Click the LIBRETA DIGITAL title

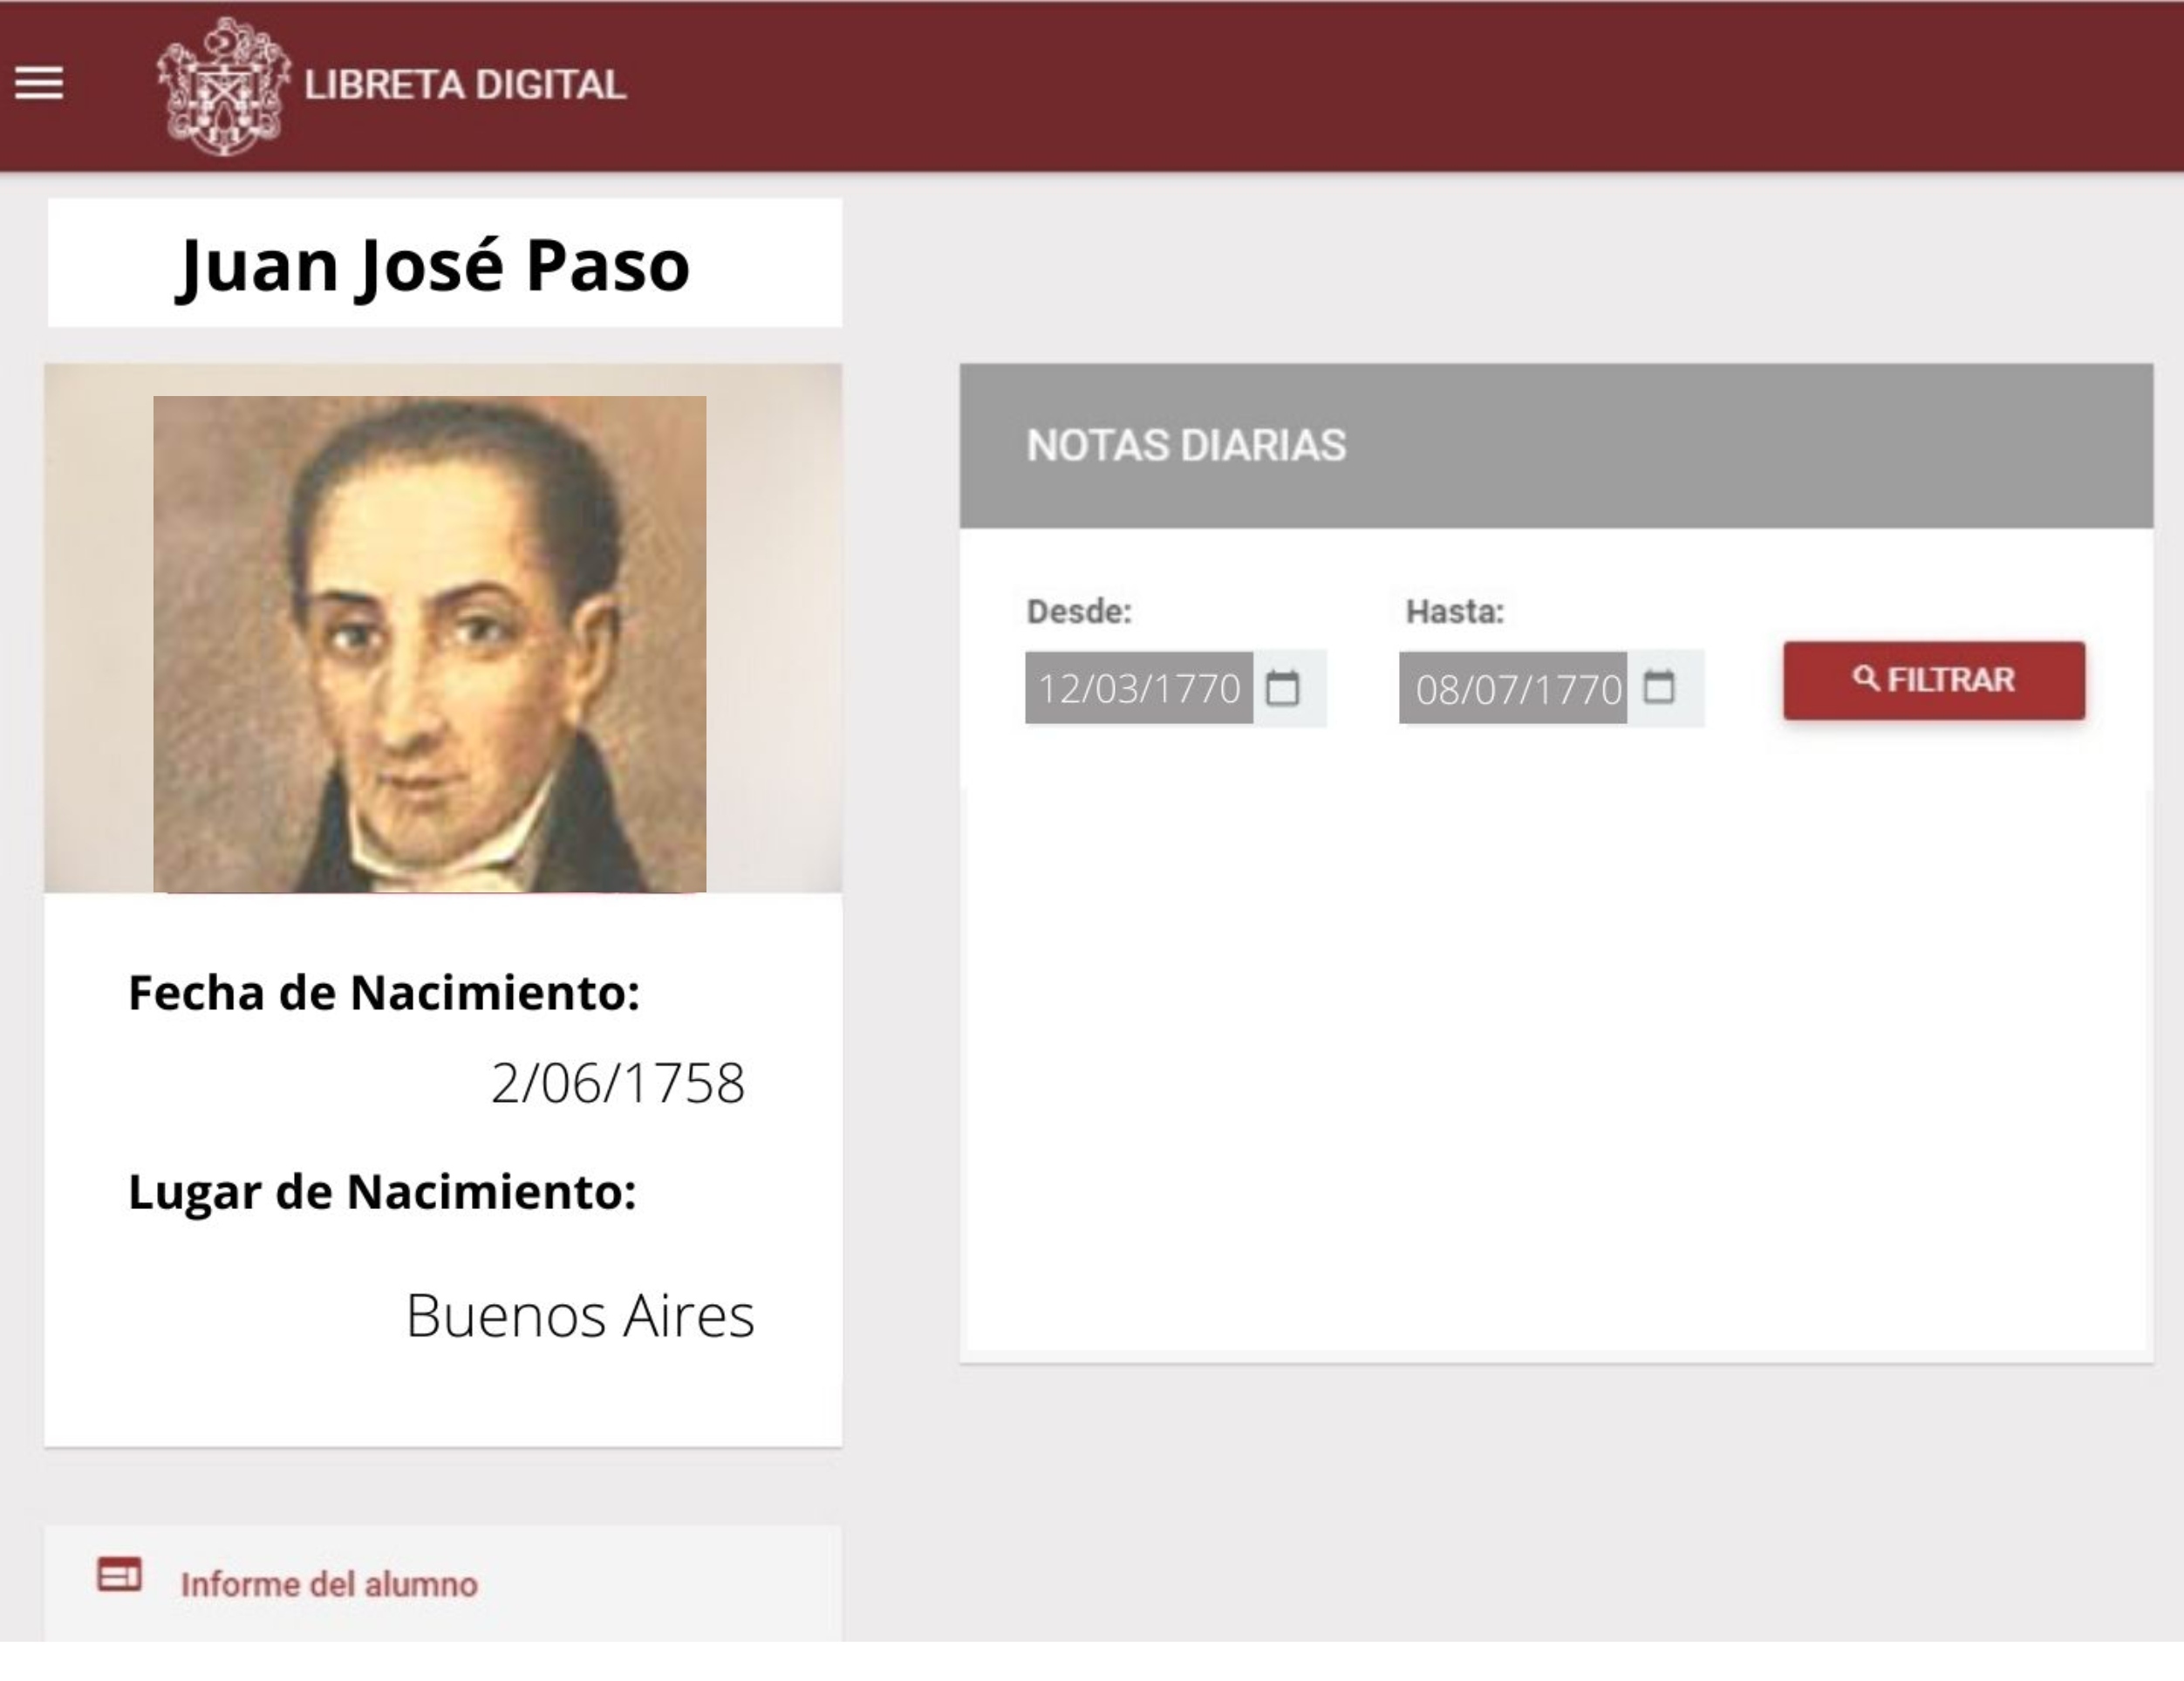(x=465, y=85)
